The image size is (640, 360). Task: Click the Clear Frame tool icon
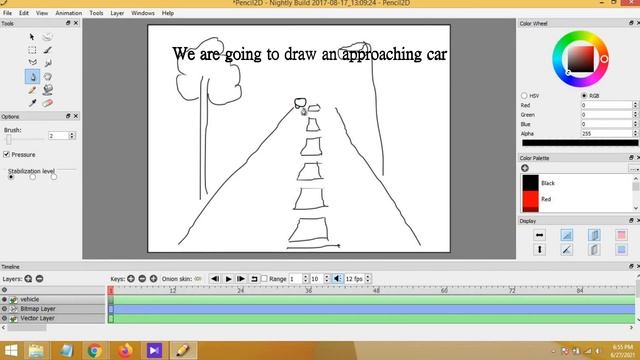coord(48,37)
